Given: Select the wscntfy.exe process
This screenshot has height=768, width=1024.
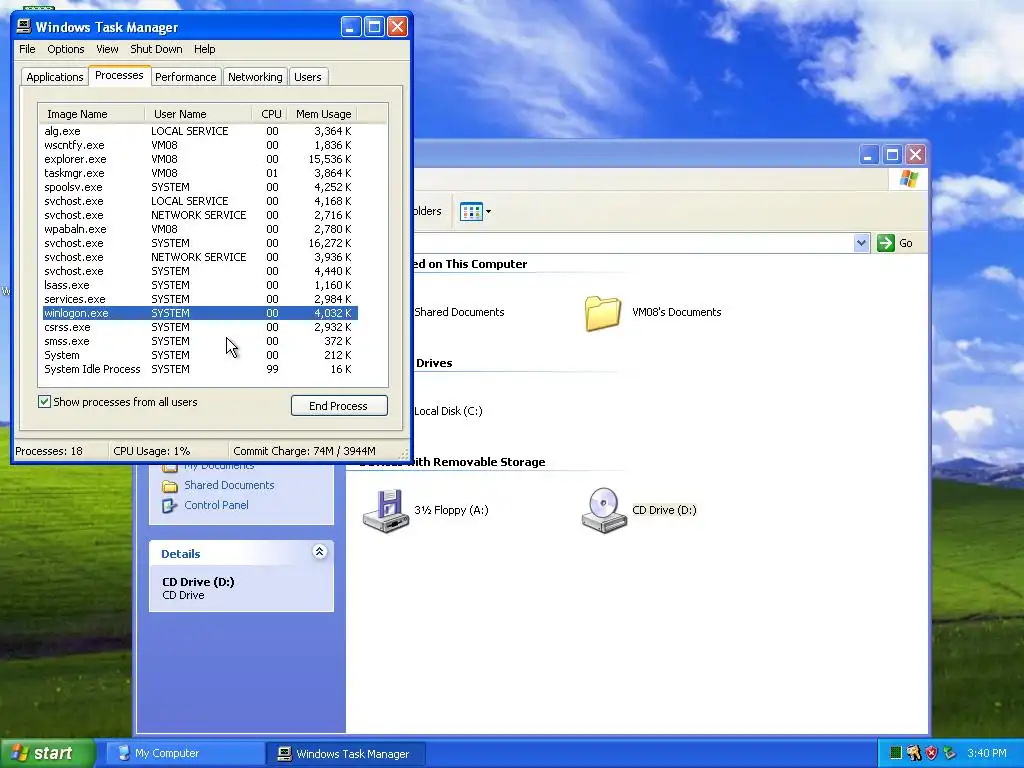Looking at the screenshot, I should click(200, 145).
